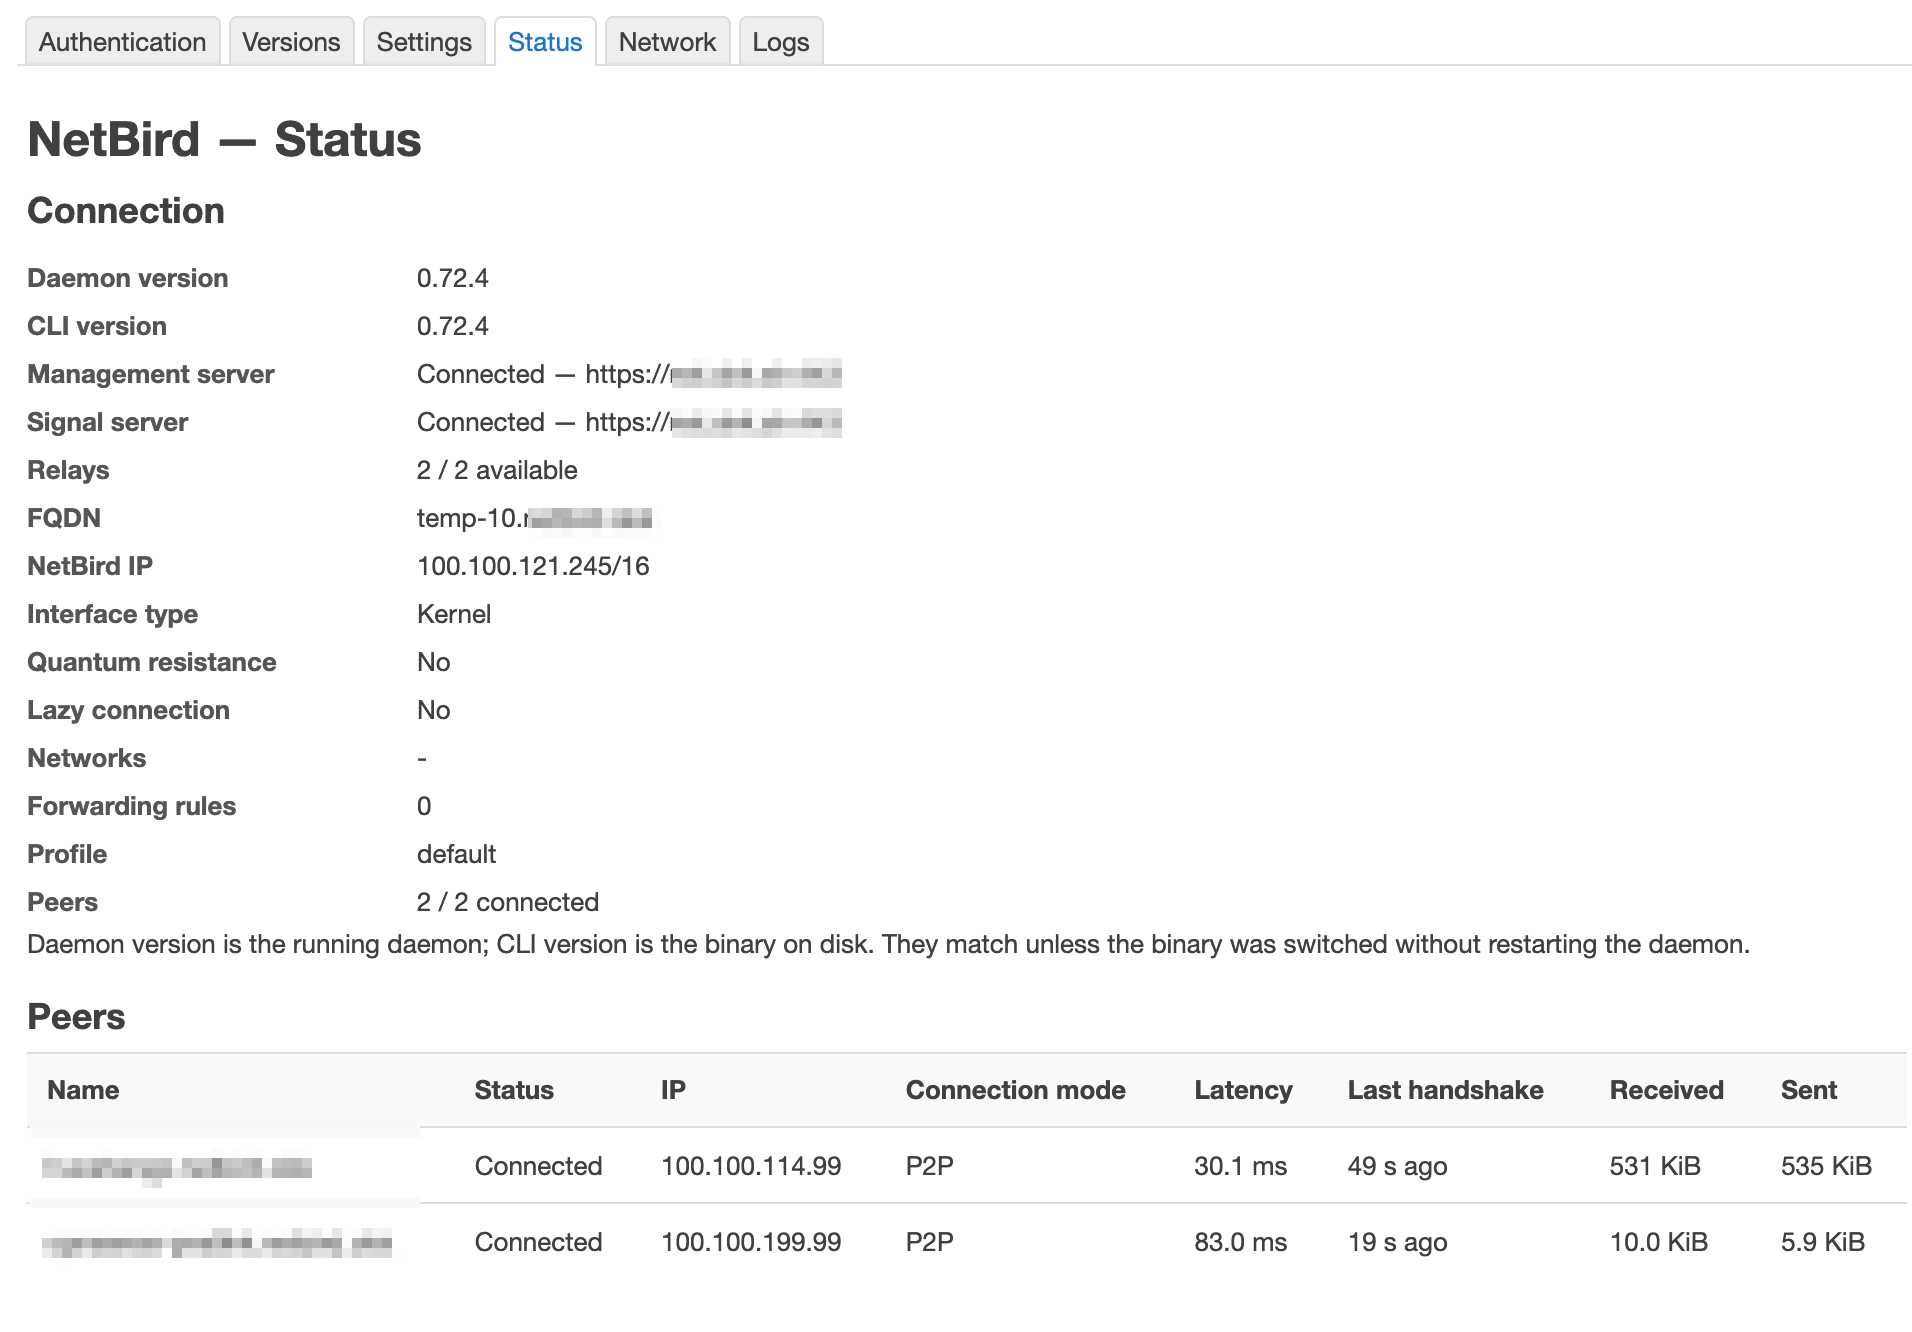Click the Peers section heading
This screenshot has height=1332, width=1912.
click(x=76, y=1017)
